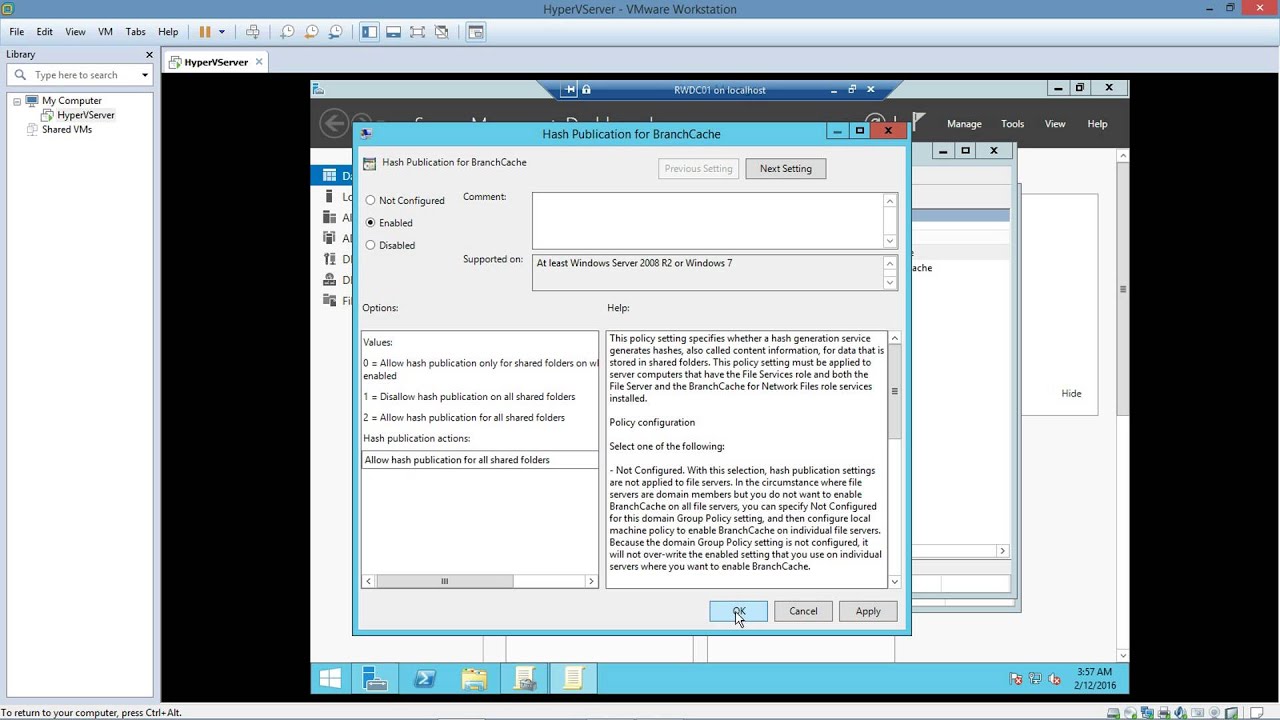This screenshot has height=720, width=1280.
Task: Open File Explorer from the taskbar
Action: coord(474,679)
